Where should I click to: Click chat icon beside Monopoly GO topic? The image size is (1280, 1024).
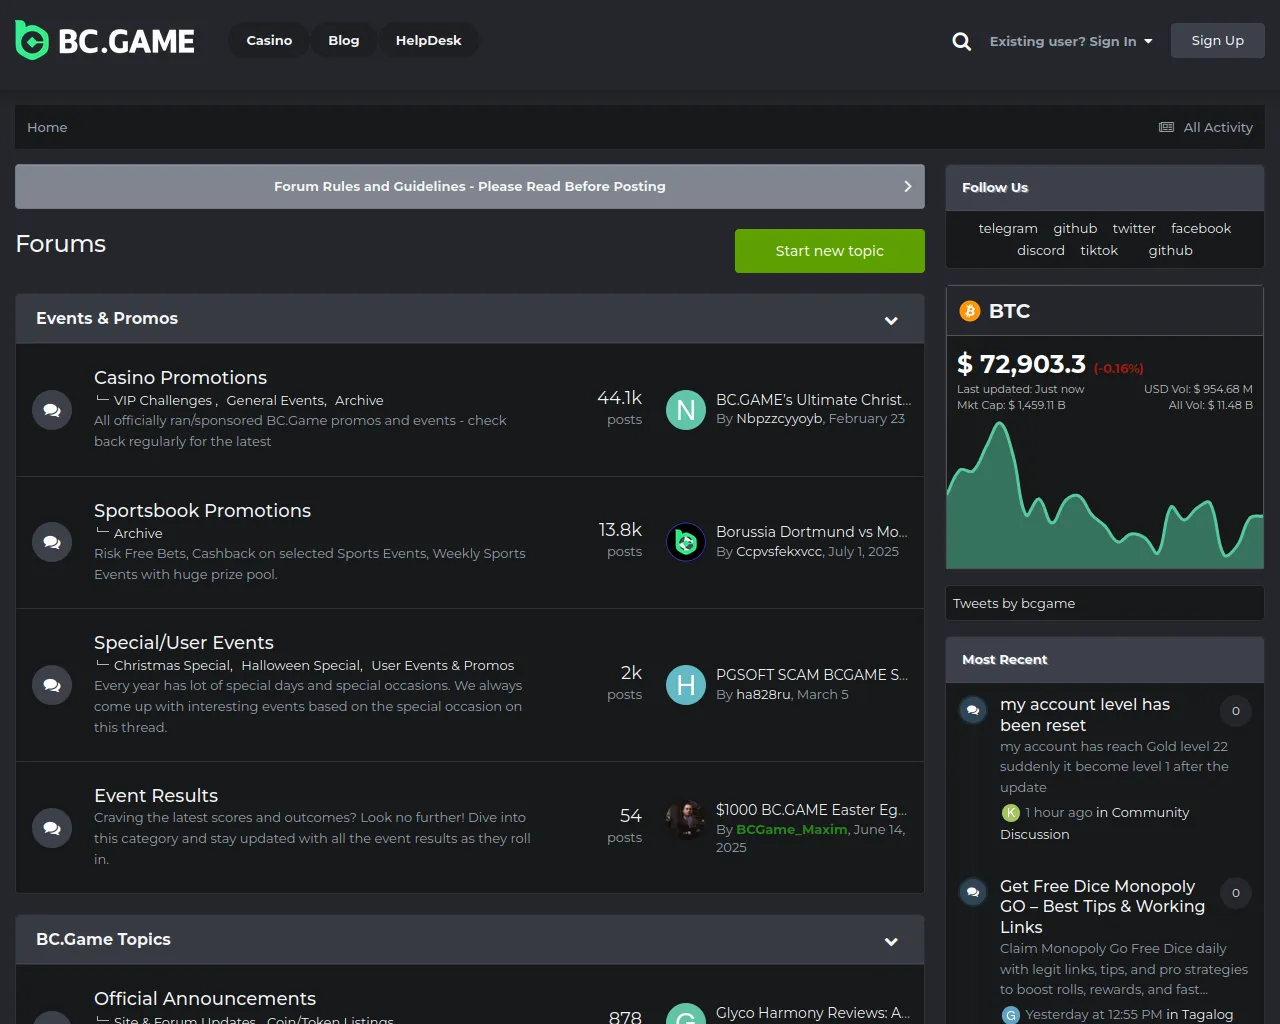click(x=973, y=892)
